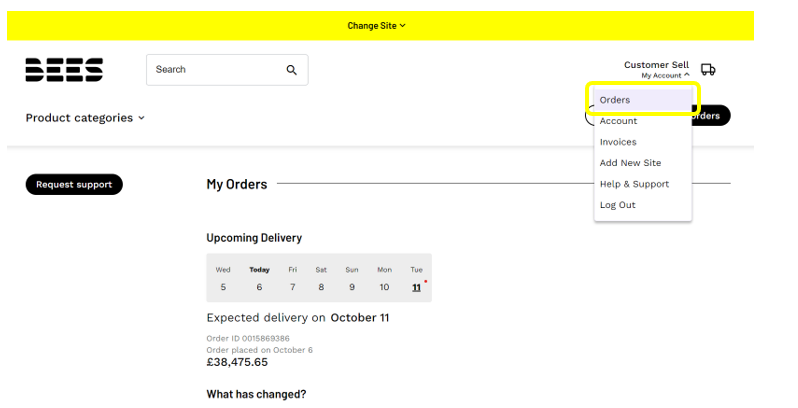Click the BEES logo
Image resolution: width=798 pixels, height=408 pixels.
(64, 70)
